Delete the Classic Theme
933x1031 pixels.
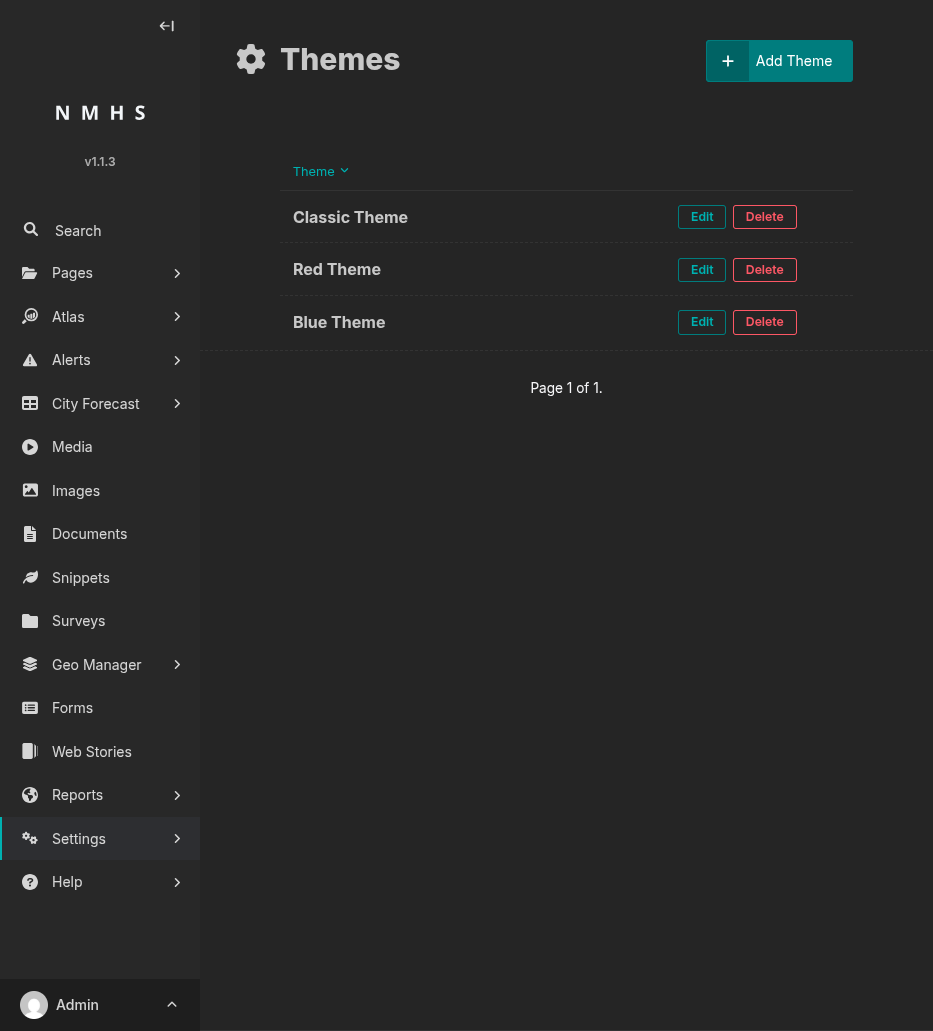coord(764,217)
